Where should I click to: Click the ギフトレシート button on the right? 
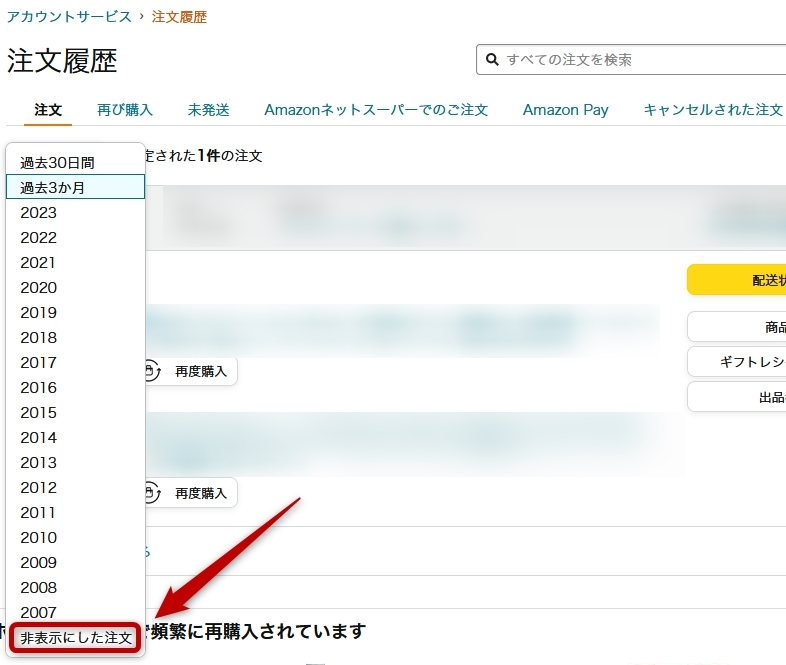click(x=738, y=361)
